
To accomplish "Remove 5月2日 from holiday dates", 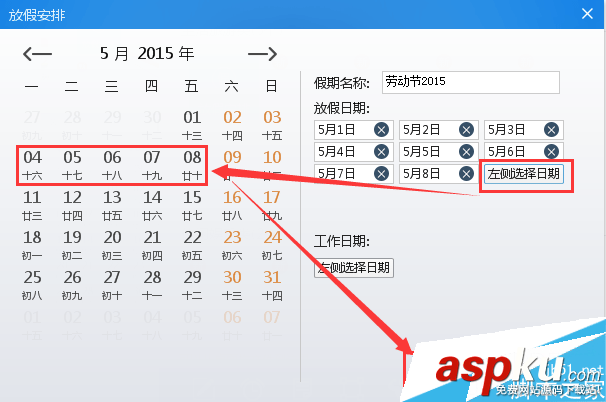I will pyautogui.click(x=466, y=130).
